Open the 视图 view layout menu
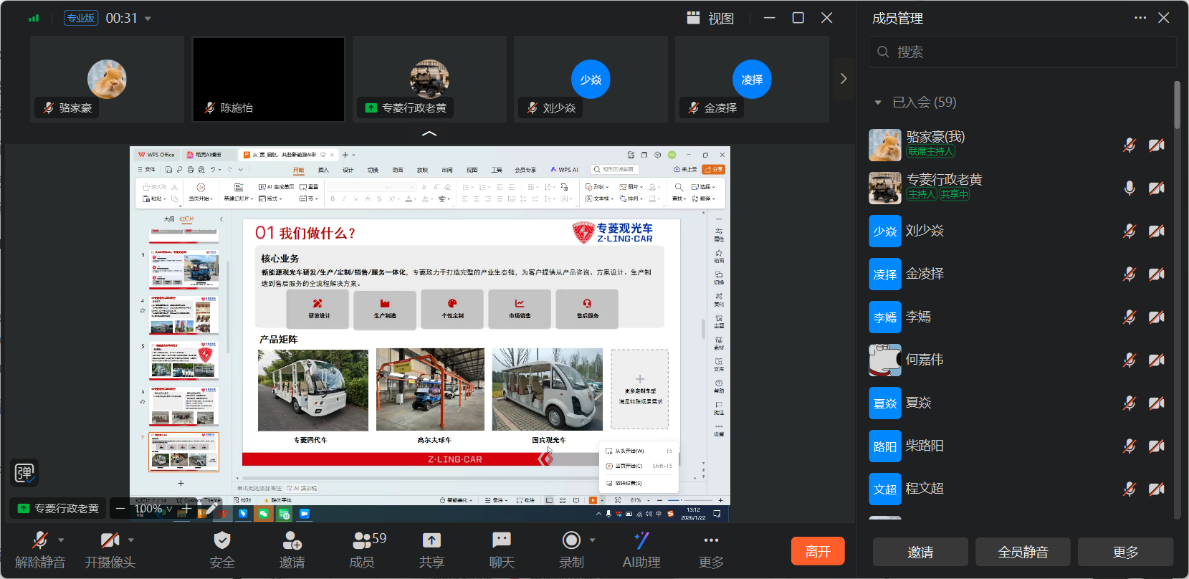1189x579 pixels. pos(710,18)
